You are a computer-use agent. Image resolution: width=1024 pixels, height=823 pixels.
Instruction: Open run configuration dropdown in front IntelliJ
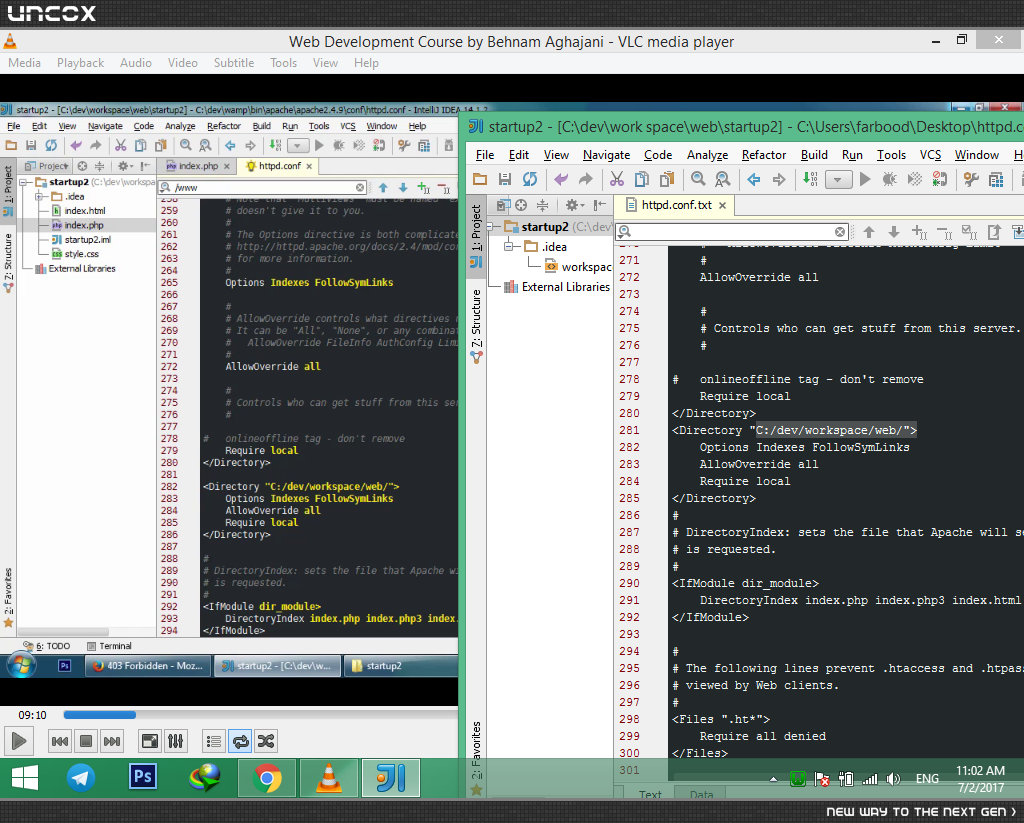click(x=839, y=180)
